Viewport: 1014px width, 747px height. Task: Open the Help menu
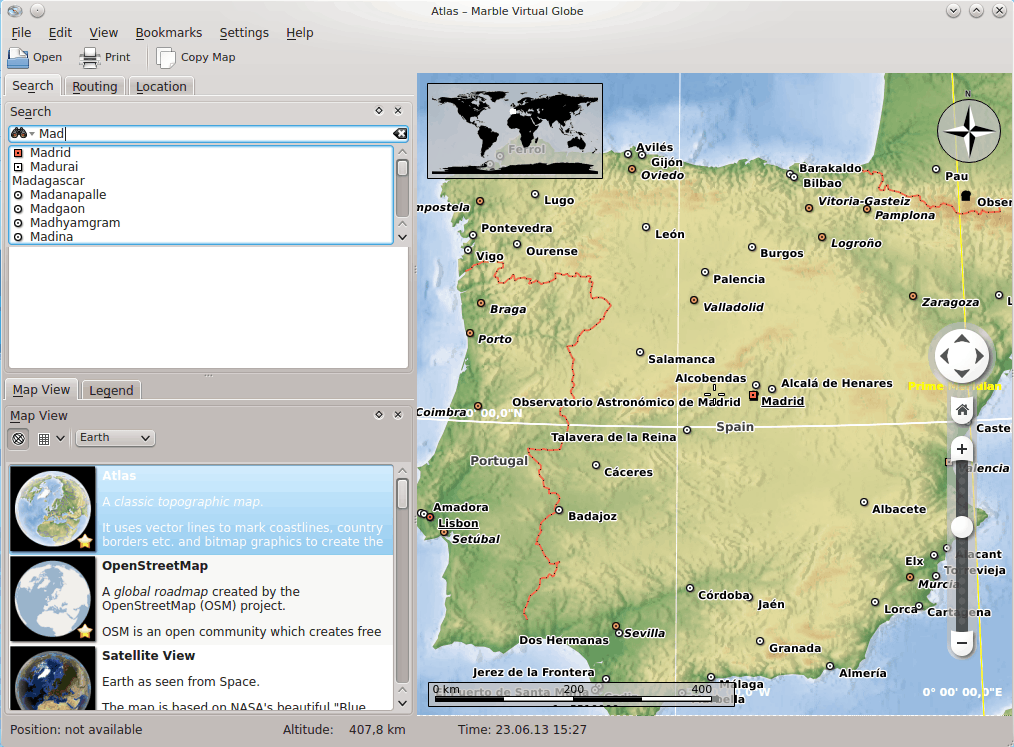click(x=299, y=33)
